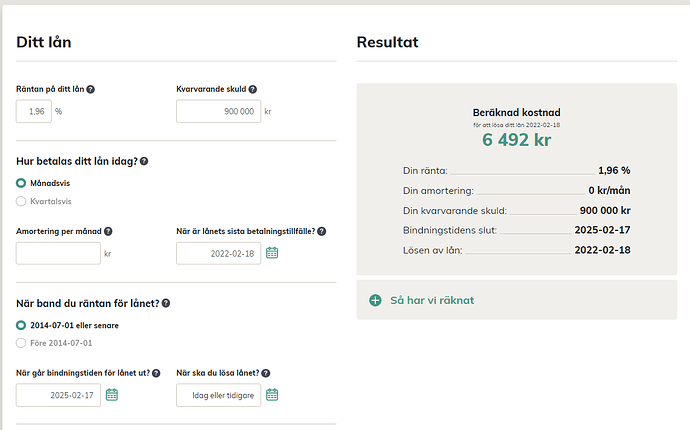
Task: Click help icon next to Kvarvarande skuld
Action: tap(253, 89)
